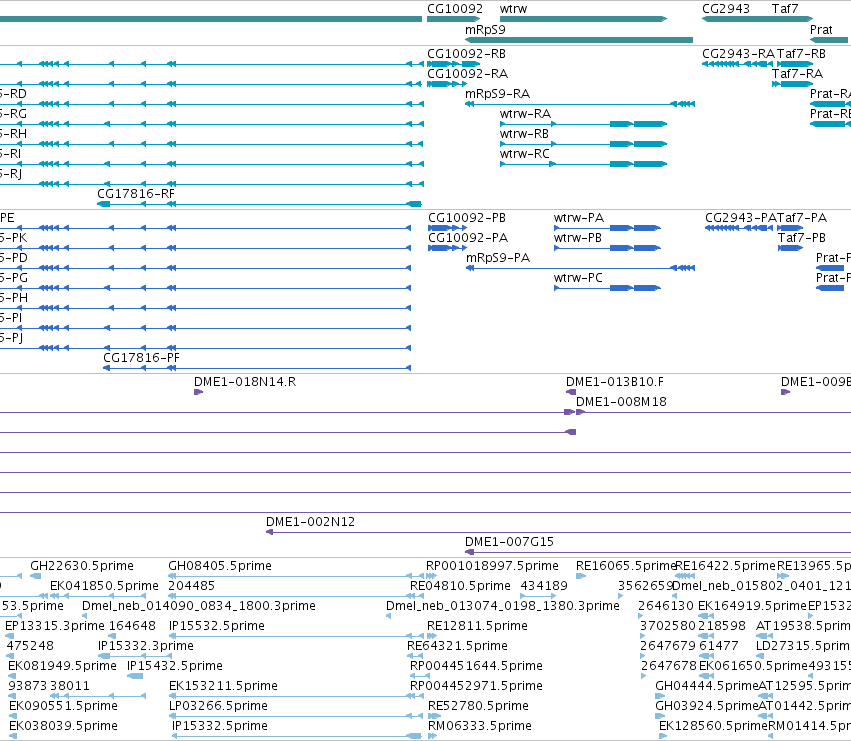The width and height of the screenshot is (851, 741).
Task: Click the CG10092-PB protein label
Action: [x=467, y=218]
